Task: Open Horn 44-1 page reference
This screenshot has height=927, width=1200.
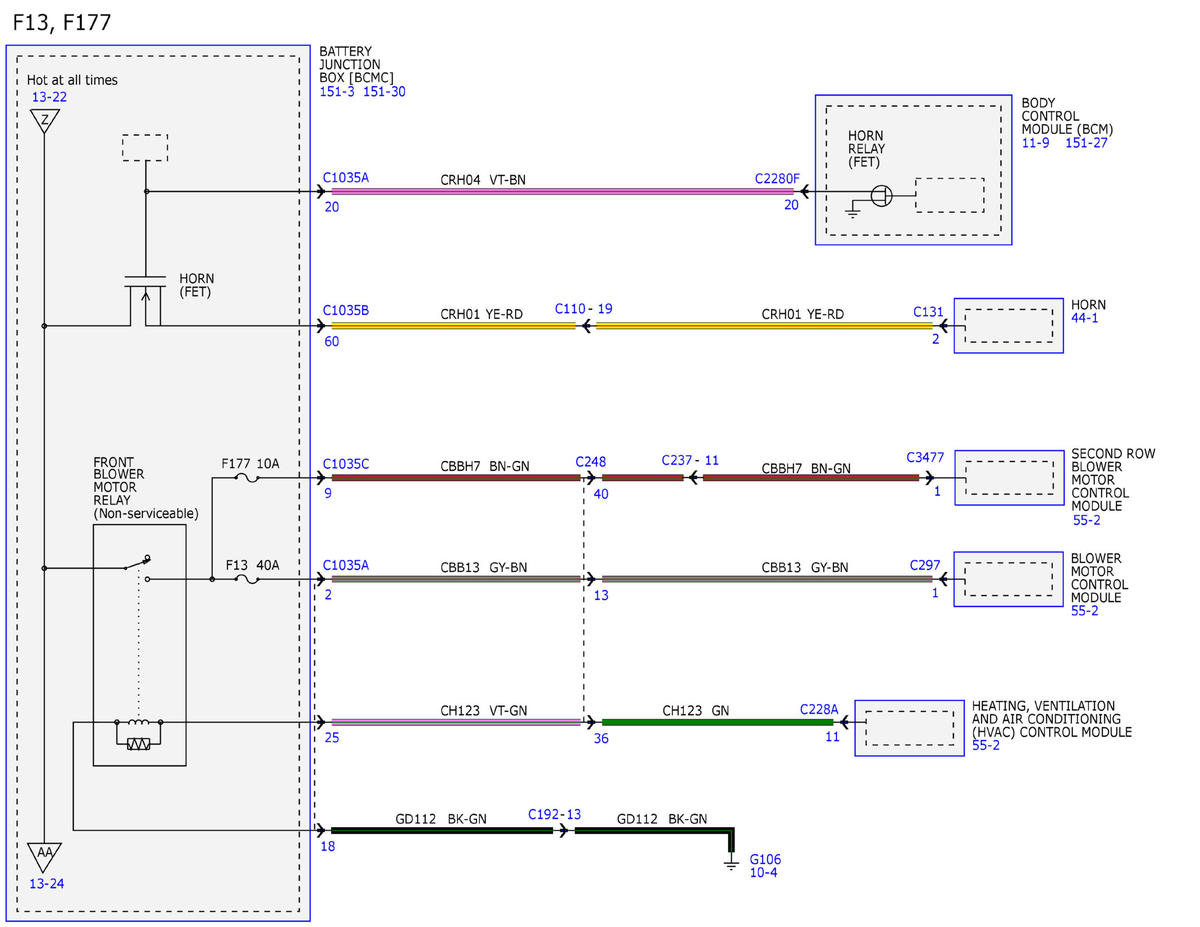Action: (1085, 318)
